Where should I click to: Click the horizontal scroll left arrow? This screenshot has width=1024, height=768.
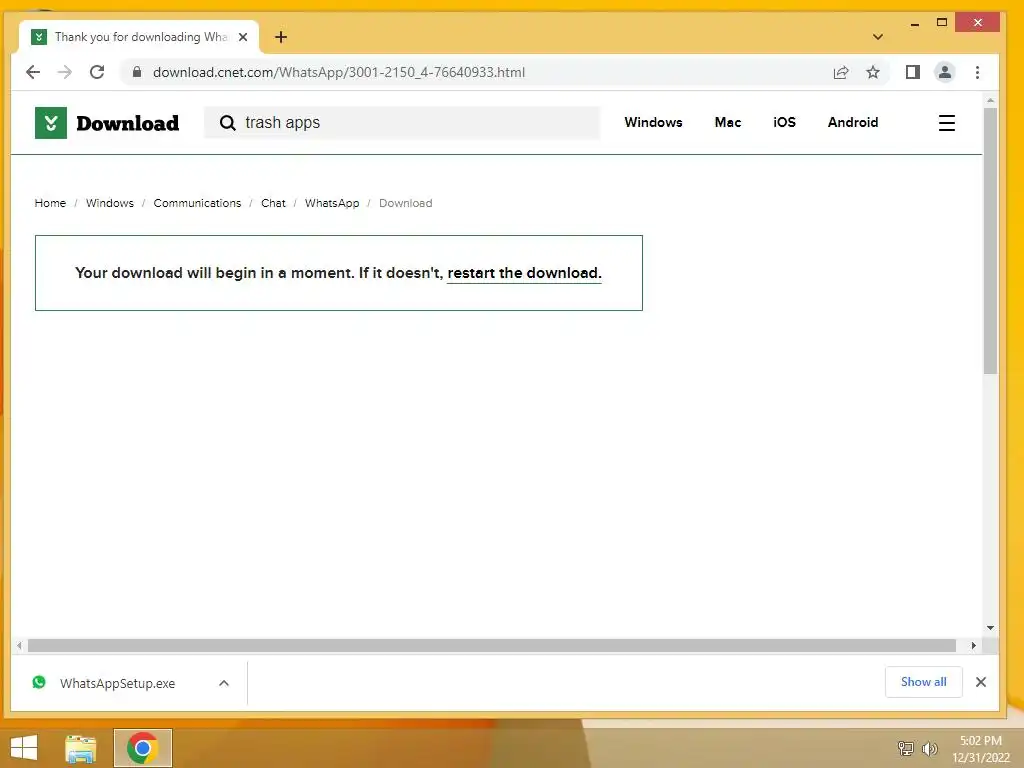pyautogui.click(x=19, y=646)
